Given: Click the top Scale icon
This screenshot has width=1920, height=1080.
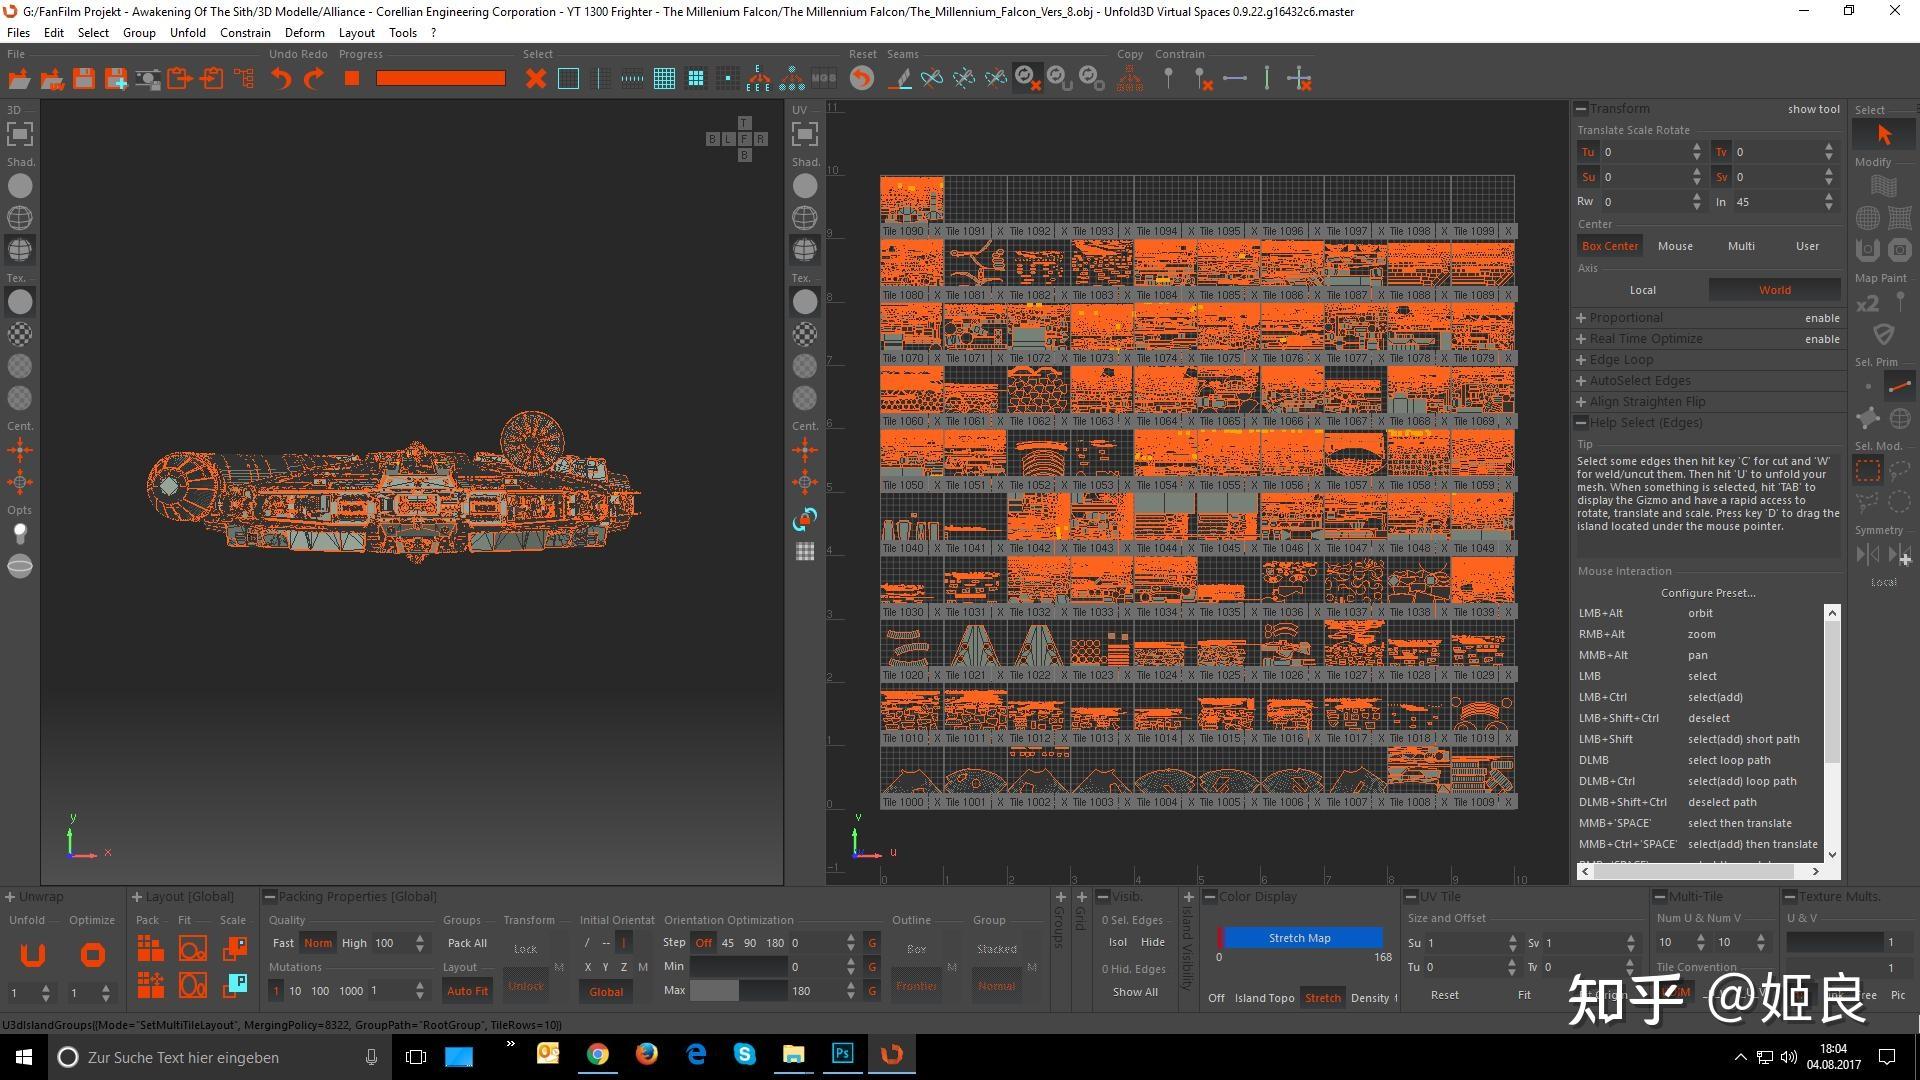Looking at the screenshot, I should [235, 947].
